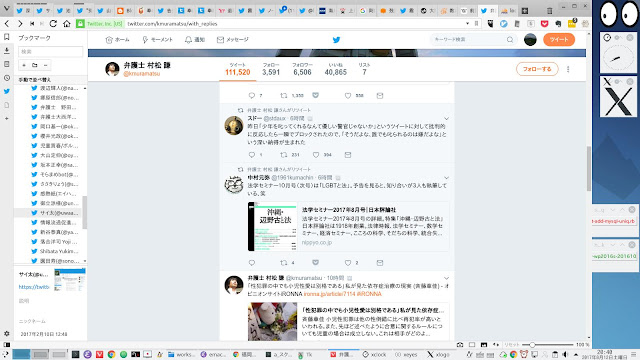Select the Tweets count tab 111,520
Viewport: 640px width, 360px height.
pos(238,69)
